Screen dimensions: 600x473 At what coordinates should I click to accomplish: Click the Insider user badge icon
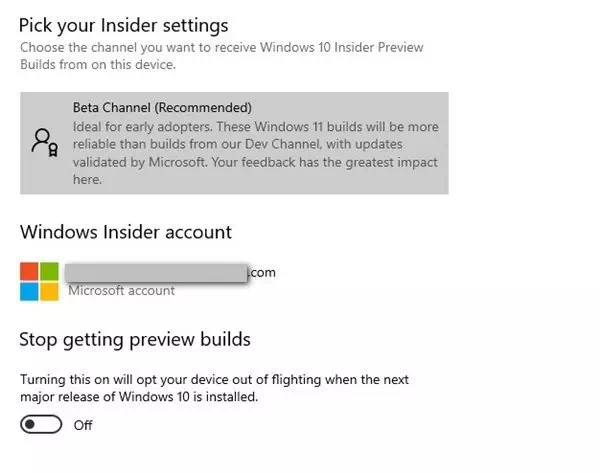coord(45,142)
